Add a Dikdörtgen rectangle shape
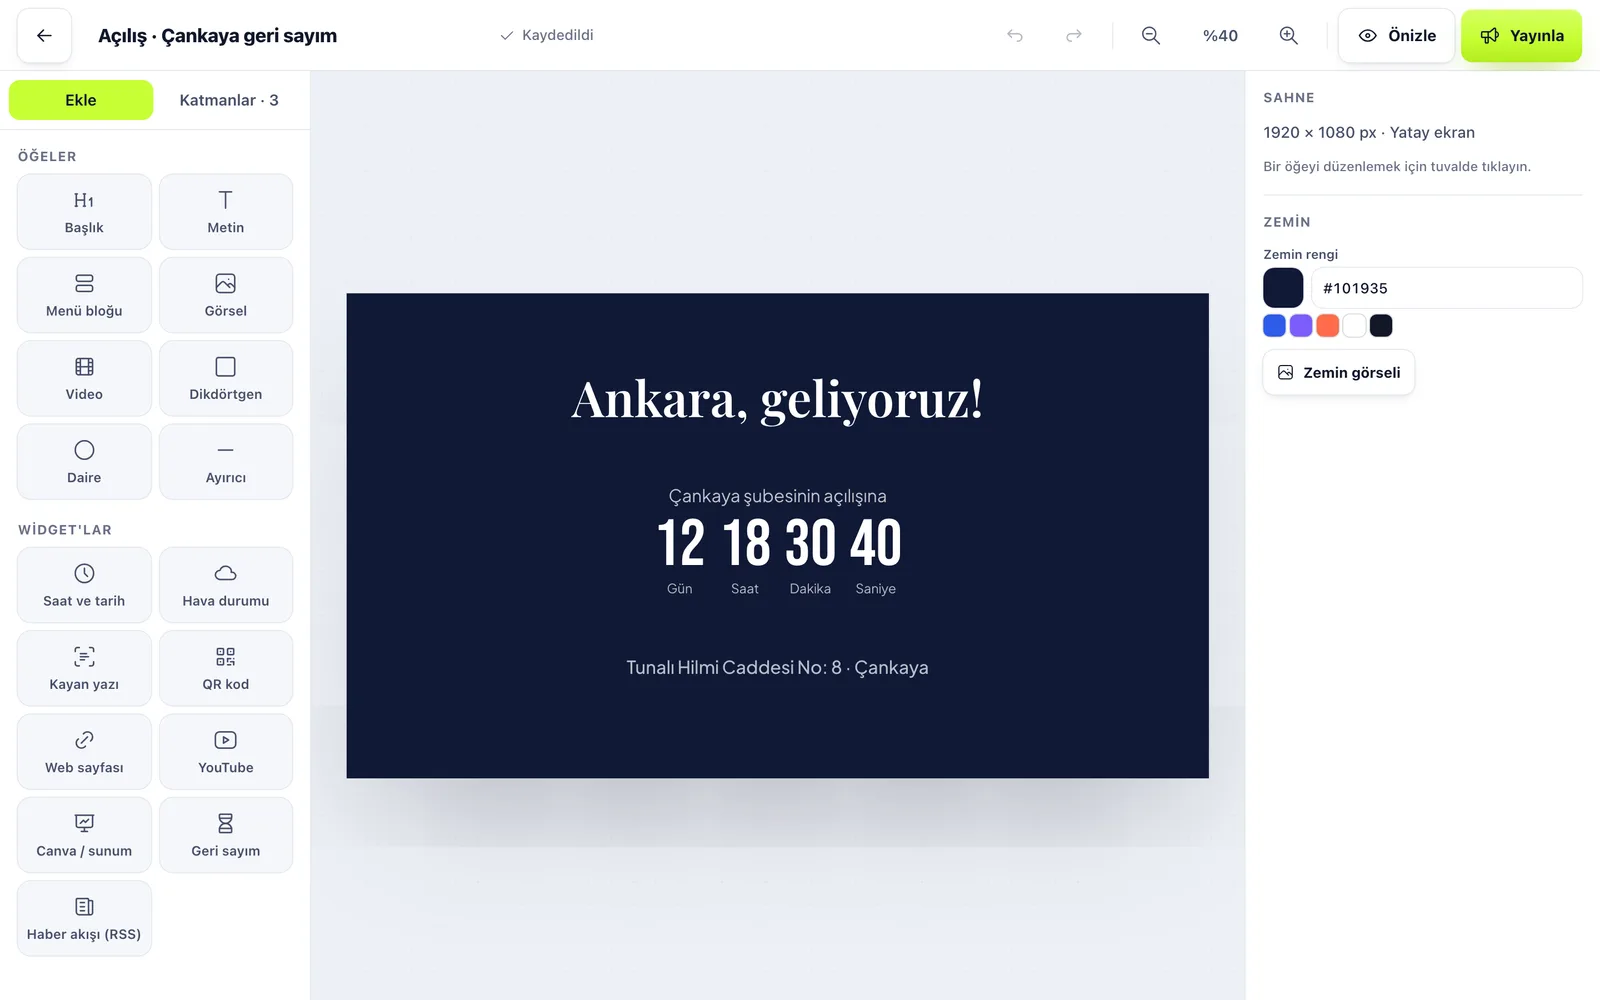 coord(226,378)
